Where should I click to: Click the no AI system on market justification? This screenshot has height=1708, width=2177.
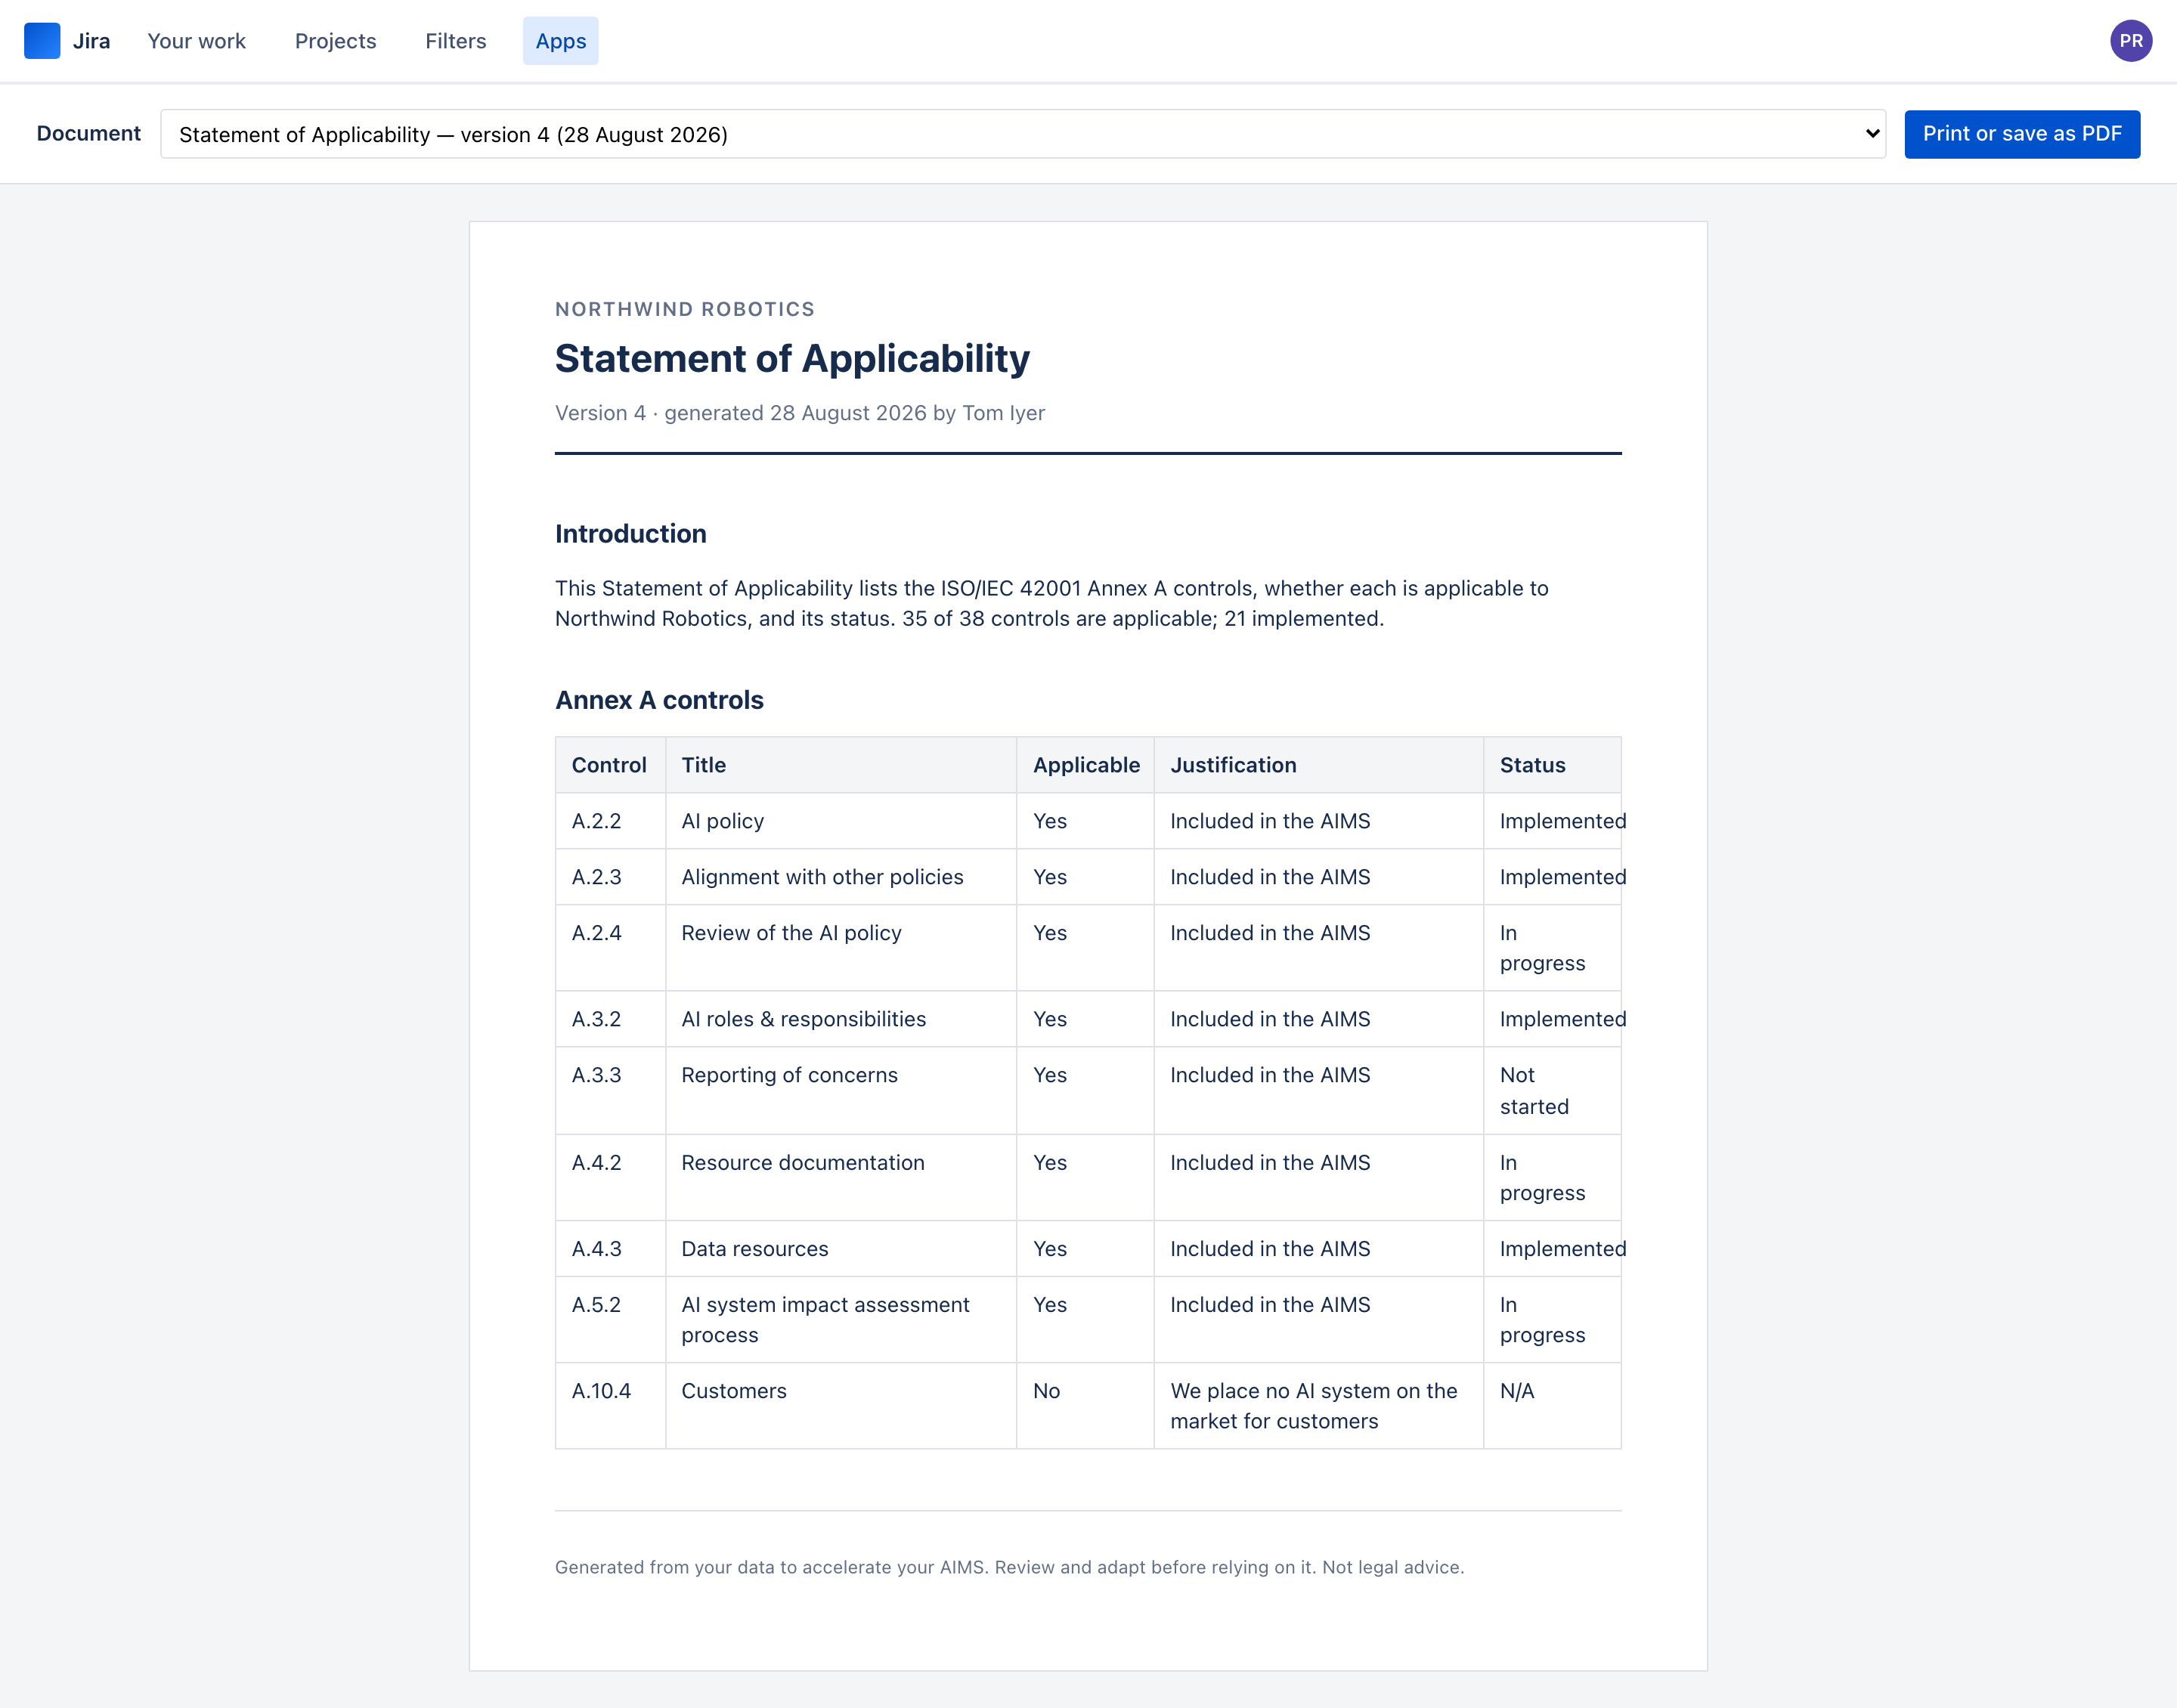[x=1319, y=1406]
